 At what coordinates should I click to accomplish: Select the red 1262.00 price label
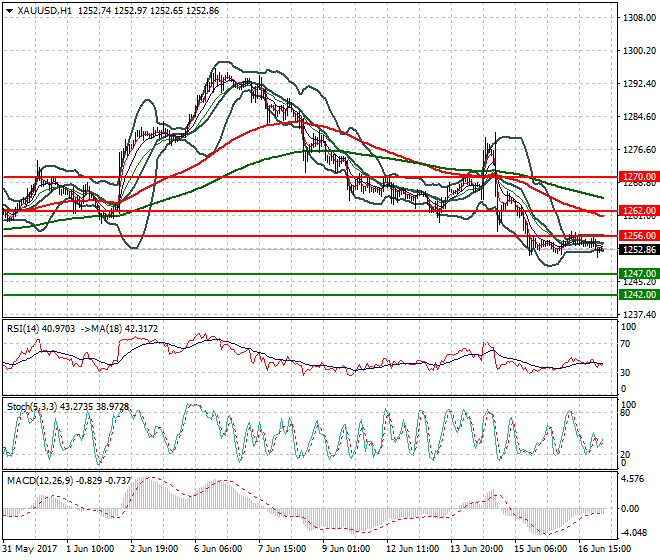point(638,211)
